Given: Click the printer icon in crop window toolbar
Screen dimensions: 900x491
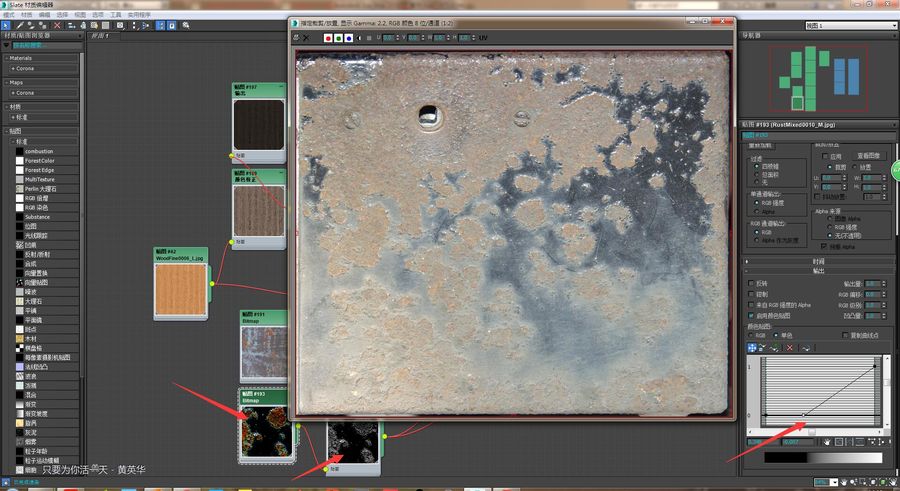Looking at the screenshot, I should coord(296,38).
